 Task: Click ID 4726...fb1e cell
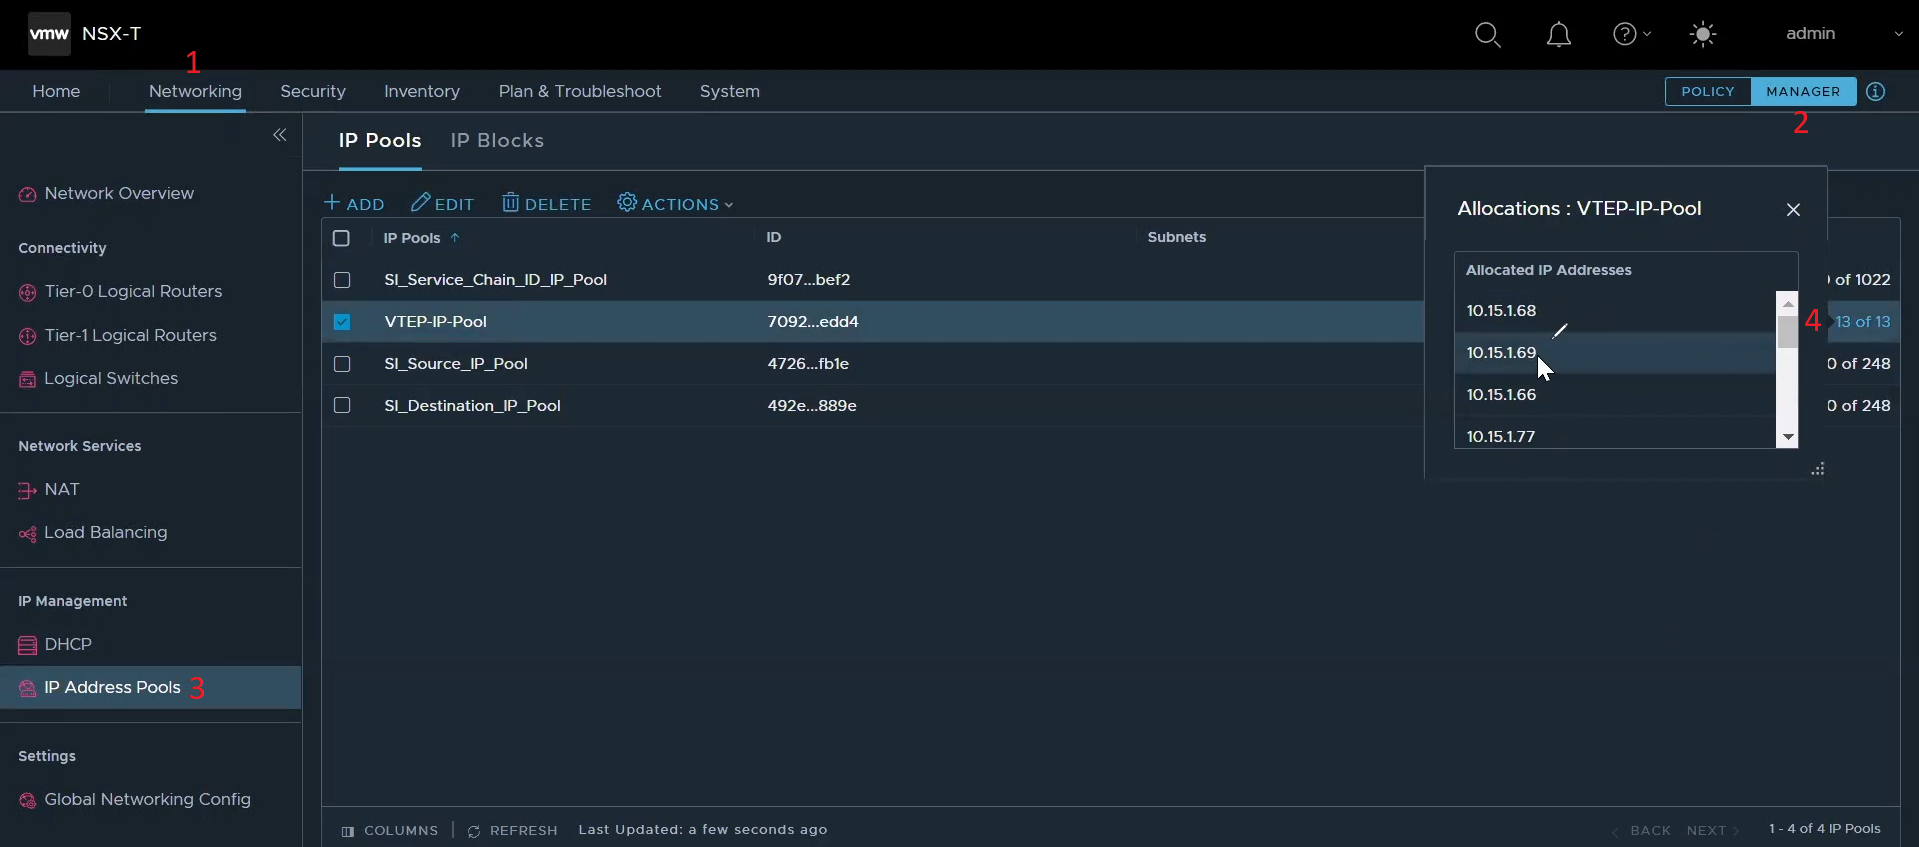click(x=808, y=364)
